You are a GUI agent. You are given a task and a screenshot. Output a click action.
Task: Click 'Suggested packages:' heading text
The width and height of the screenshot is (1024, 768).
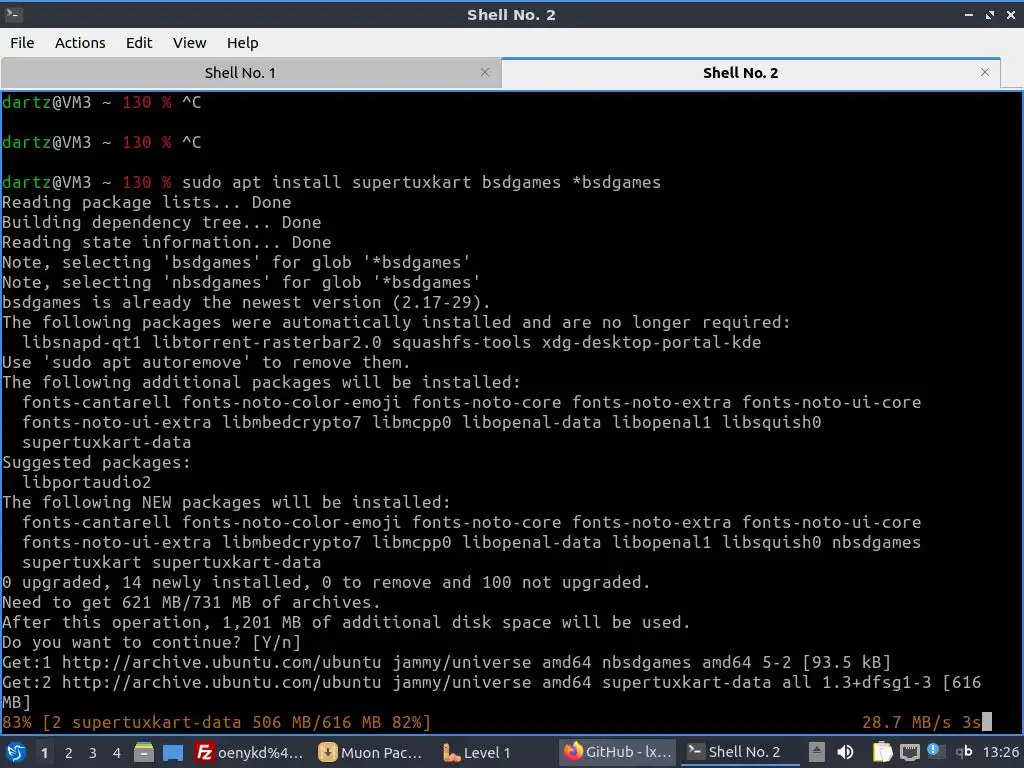96,462
